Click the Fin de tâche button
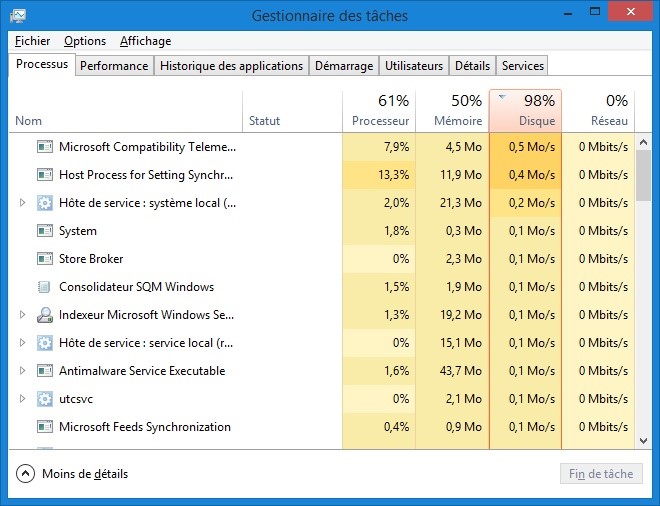 coord(601,474)
